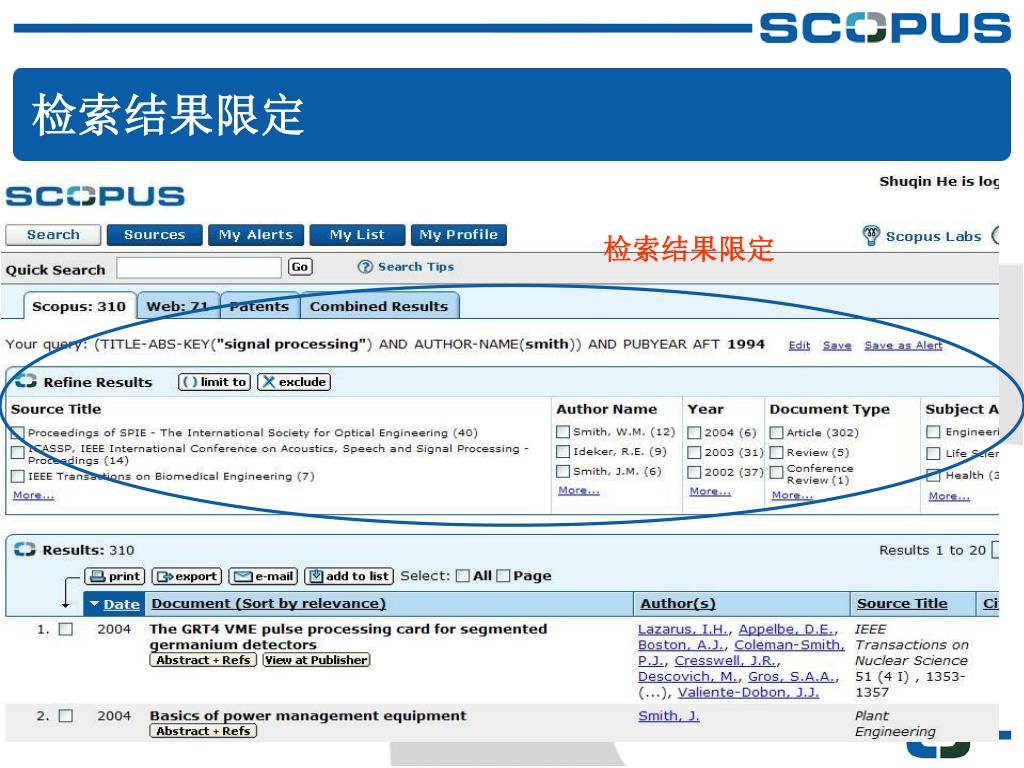Check Proceedings of SPIE source title
The image size is (1024, 768).
tap(18, 432)
